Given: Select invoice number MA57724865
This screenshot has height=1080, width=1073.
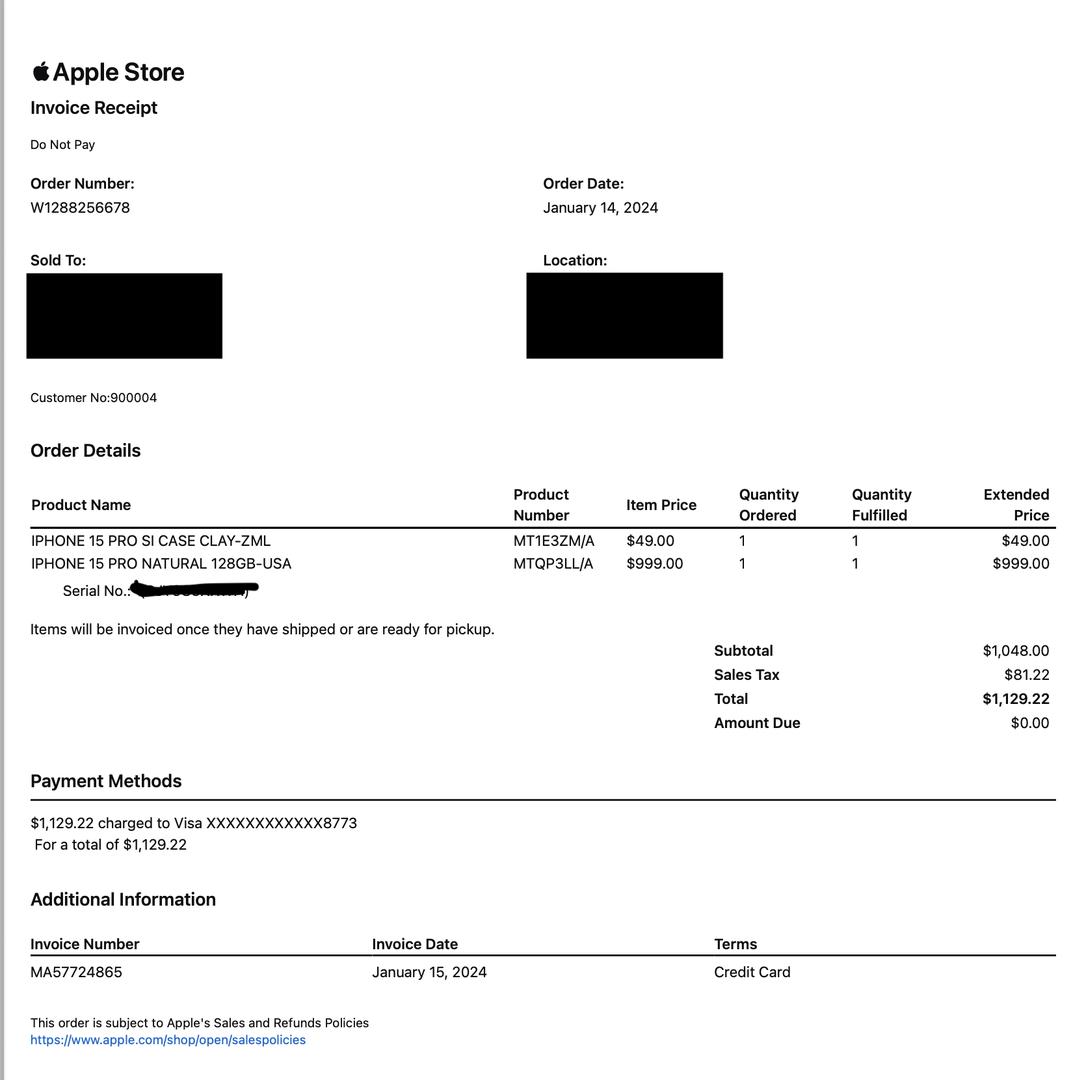Looking at the screenshot, I should (x=76, y=972).
